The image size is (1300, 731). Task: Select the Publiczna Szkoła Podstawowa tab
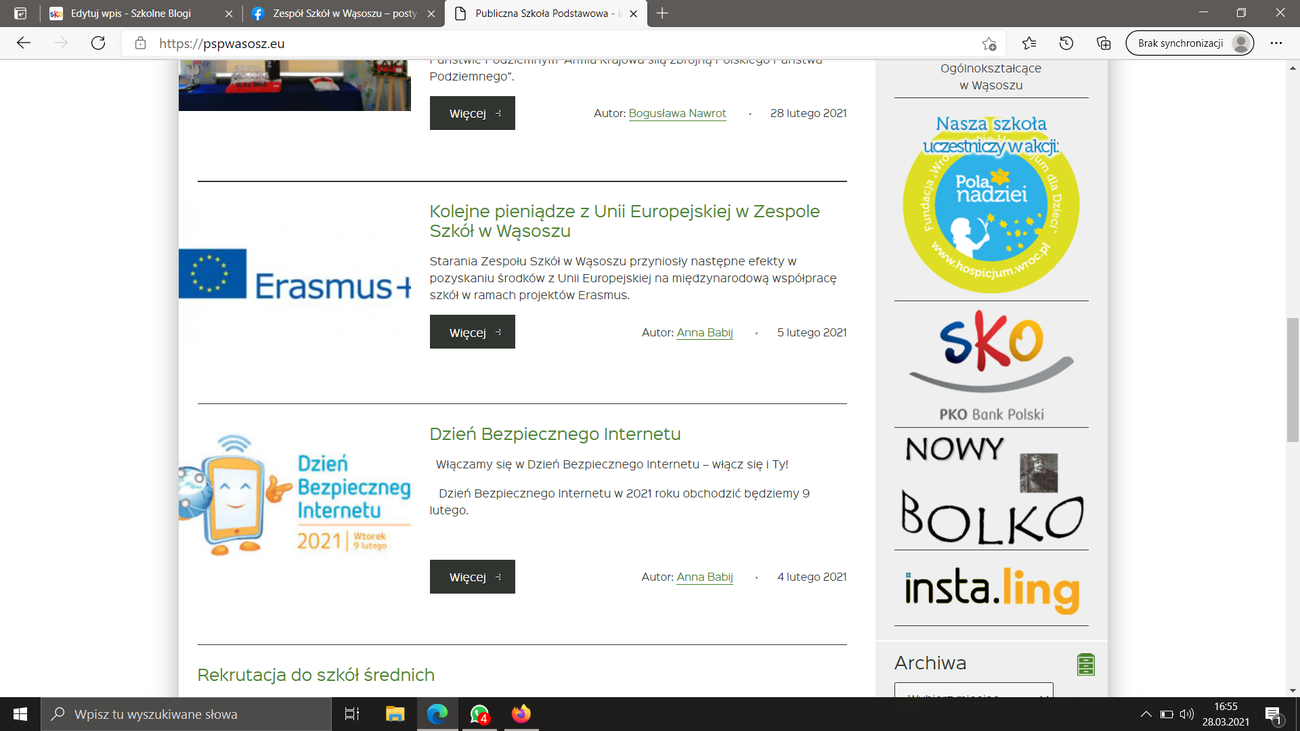pyautogui.click(x=545, y=14)
